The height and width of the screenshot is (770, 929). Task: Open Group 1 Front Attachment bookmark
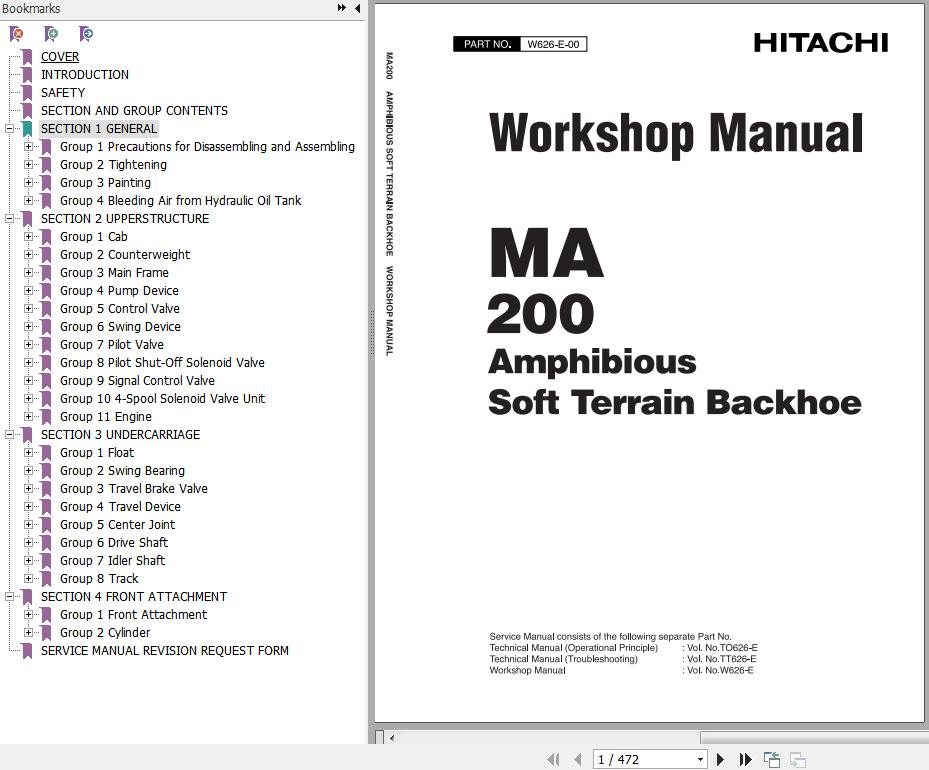(133, 615)
